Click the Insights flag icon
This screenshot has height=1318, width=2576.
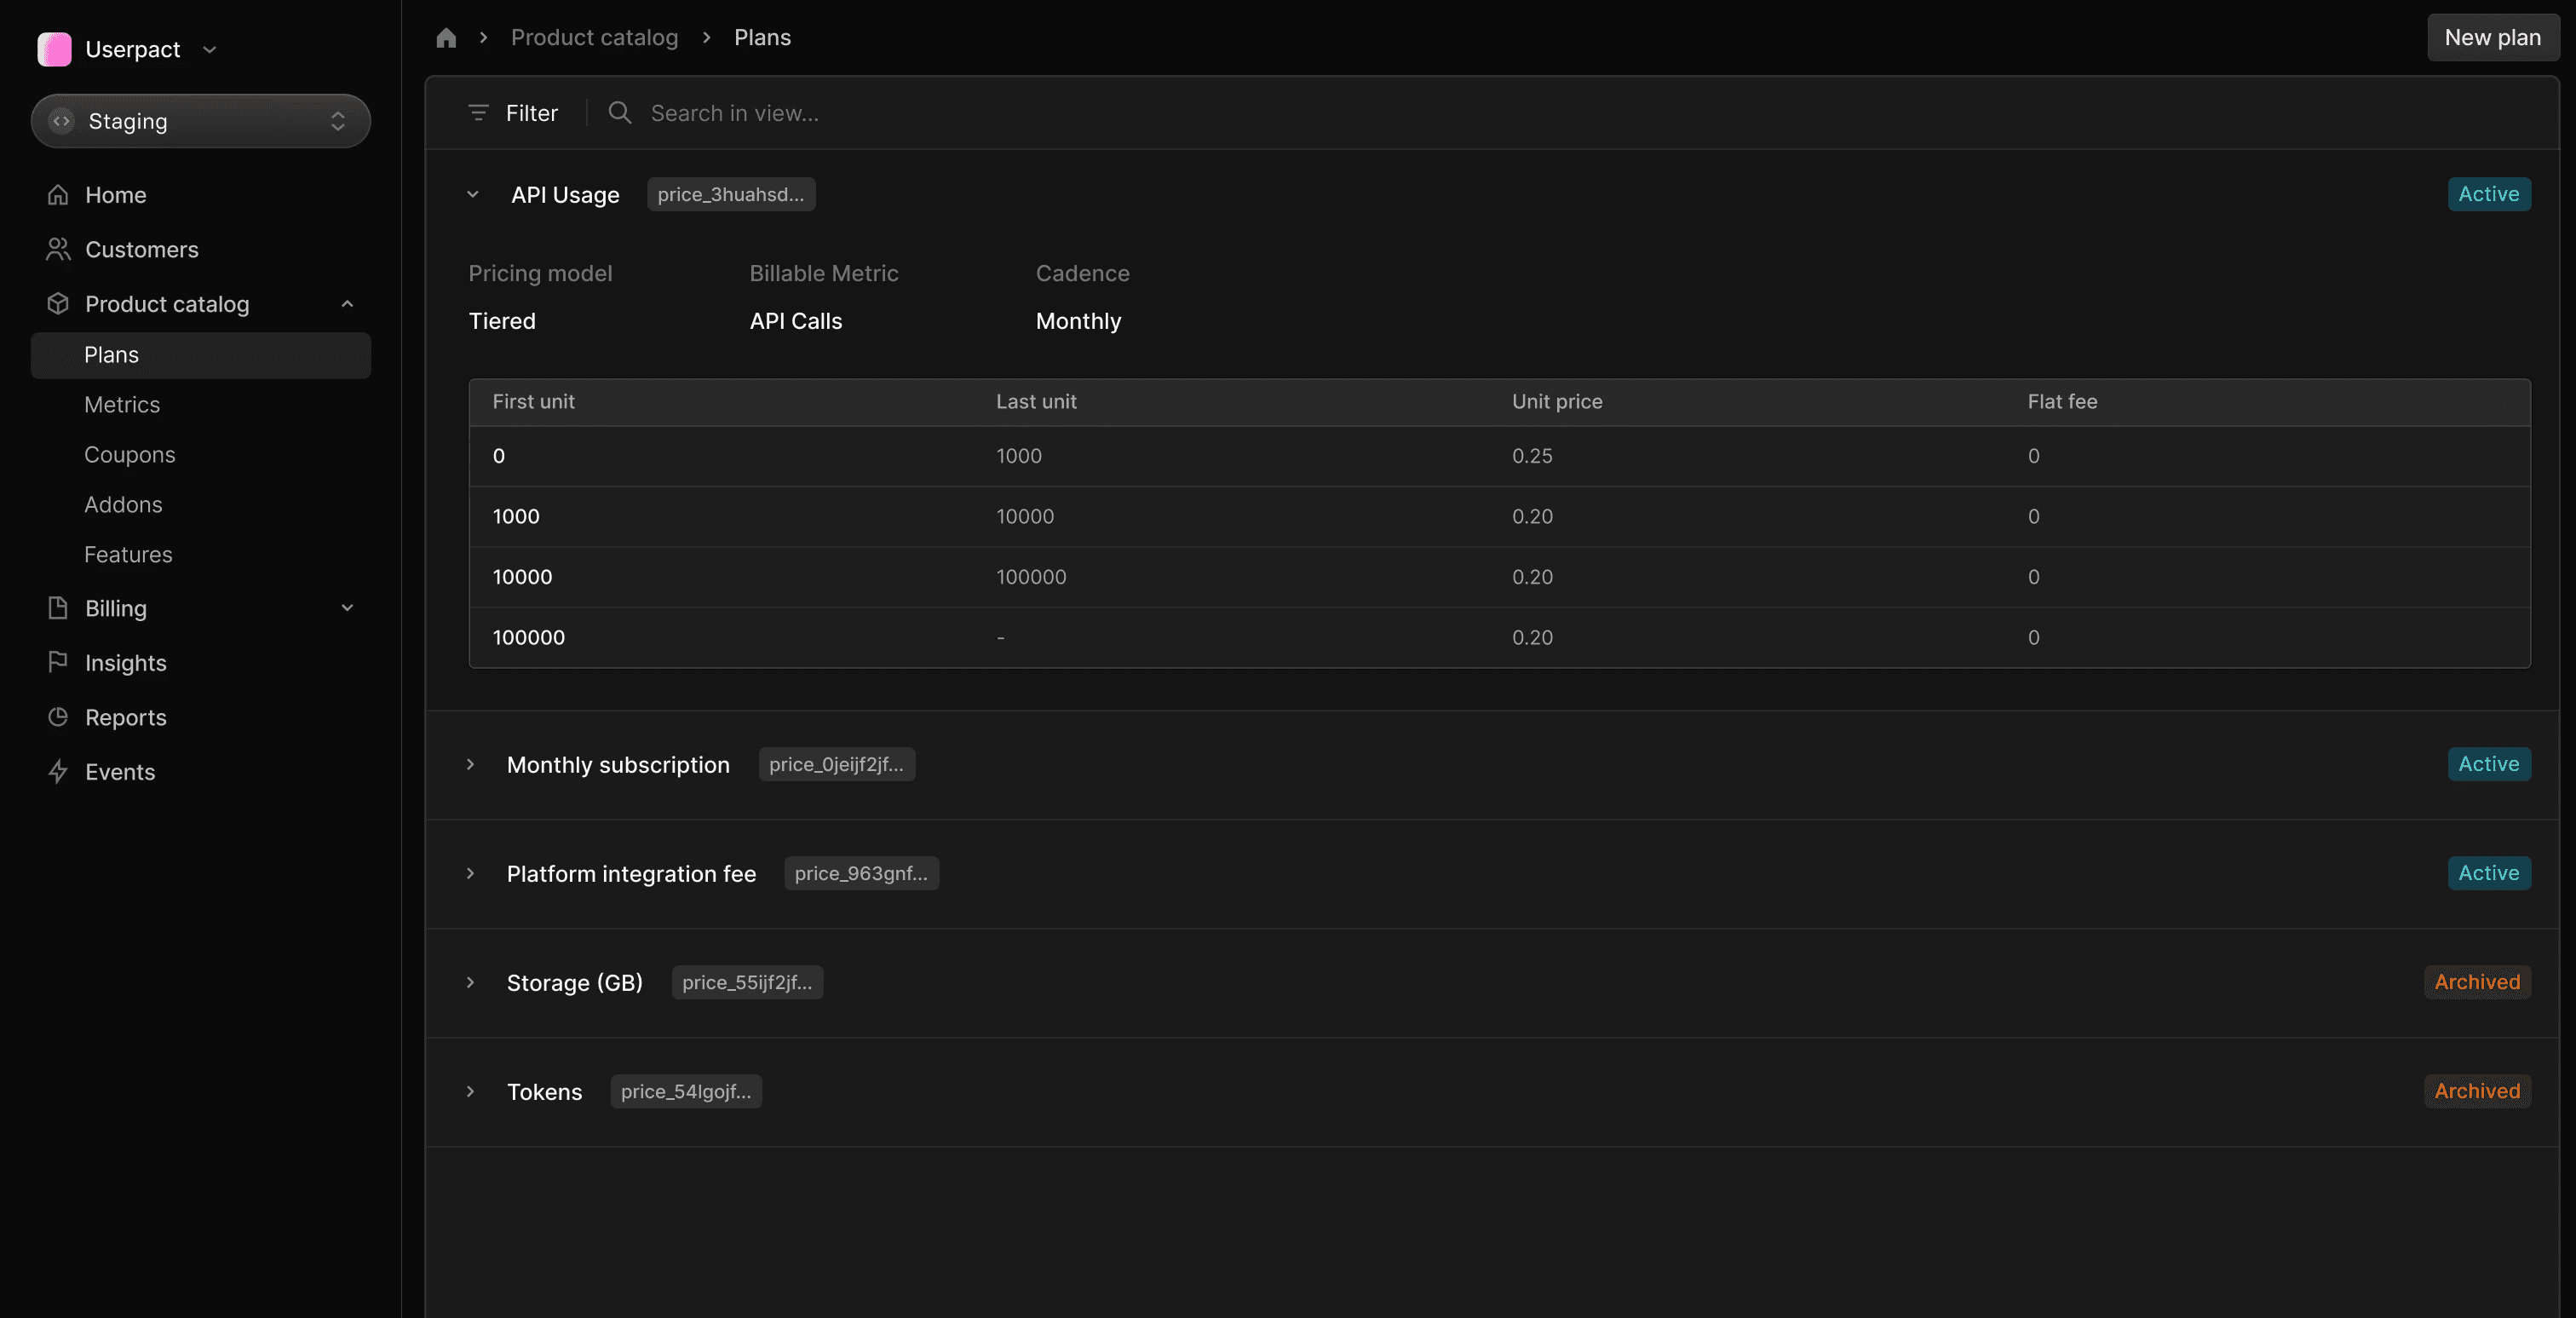(58, 662)
